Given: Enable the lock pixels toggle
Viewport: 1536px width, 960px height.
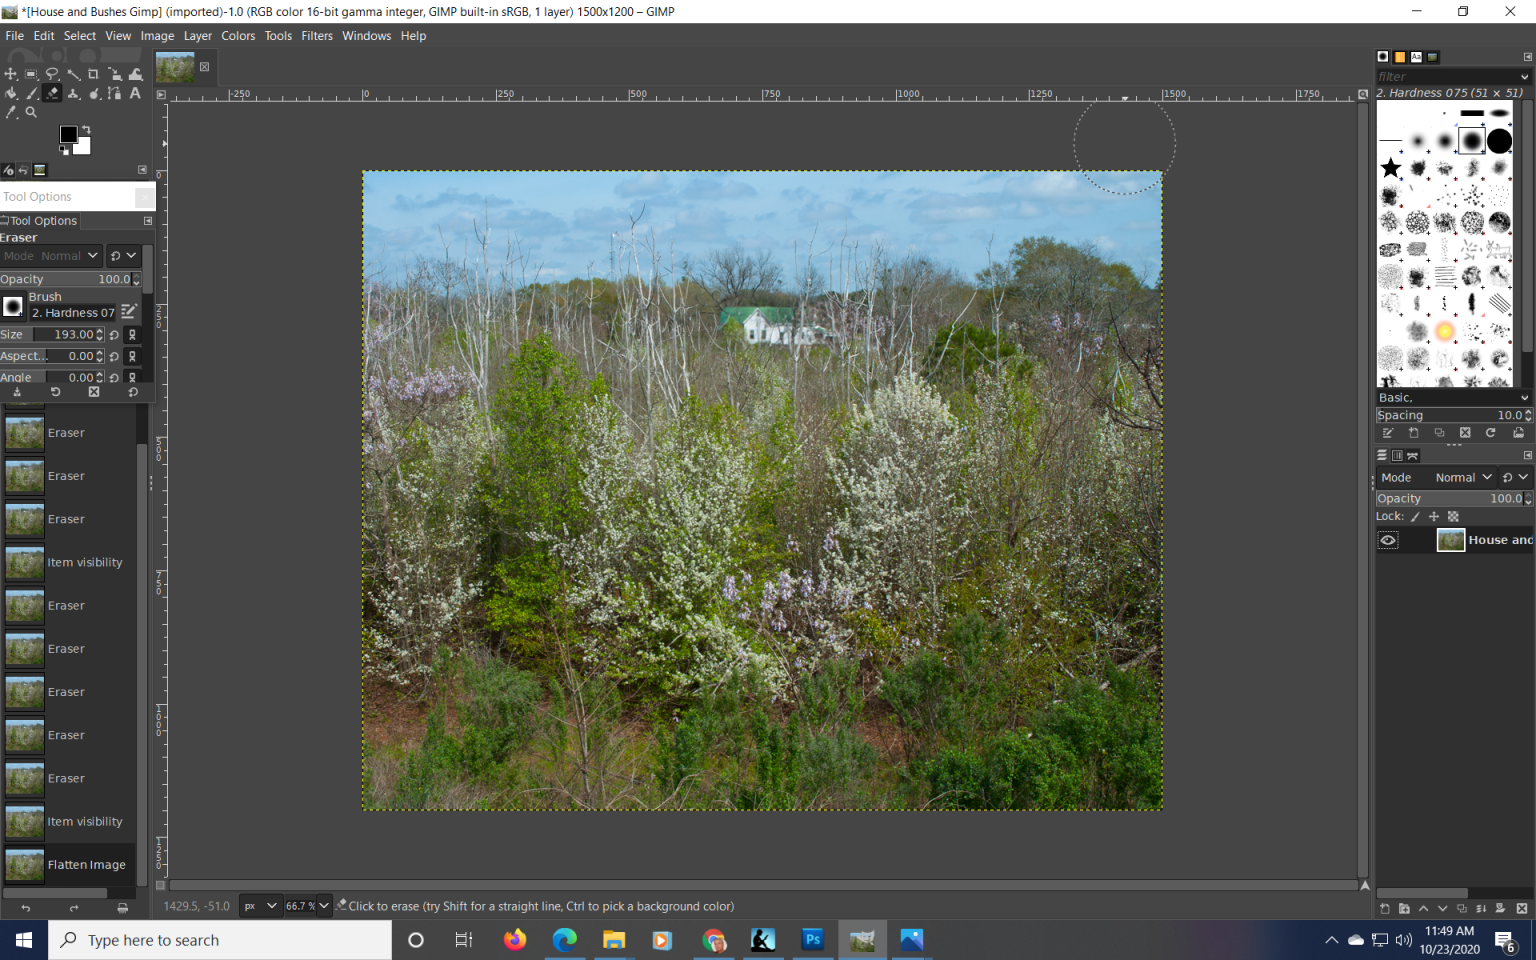Looking at the screenshot, I should (1415, 516).
